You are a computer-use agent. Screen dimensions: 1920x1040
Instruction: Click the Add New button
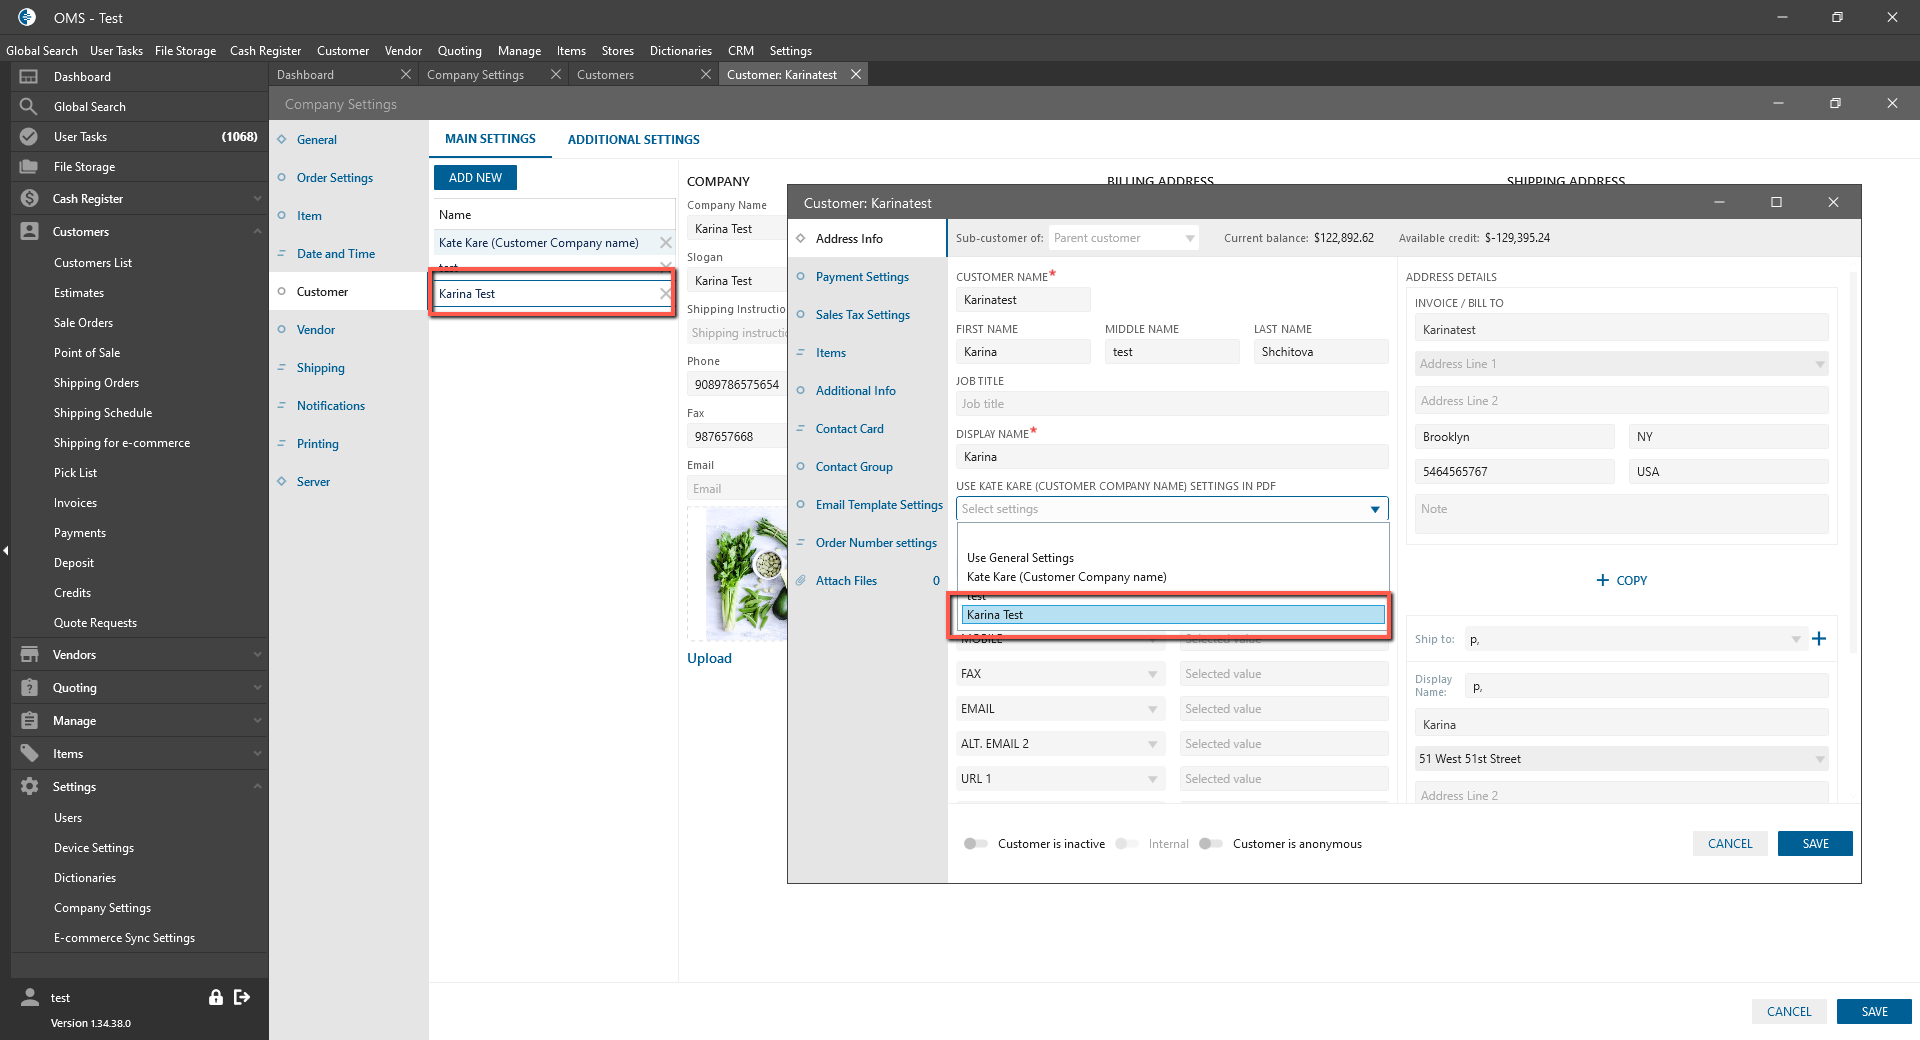475,178
